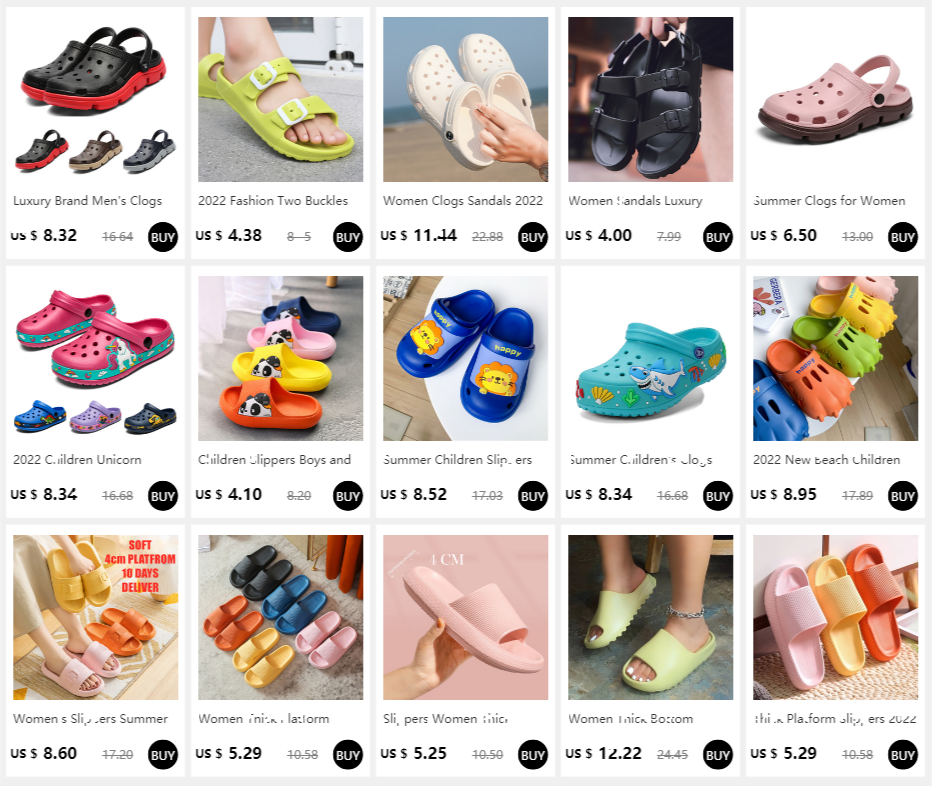Click BUY for Summer Clogs for Women
Viewport: 932px width, 786px height.
903,237
